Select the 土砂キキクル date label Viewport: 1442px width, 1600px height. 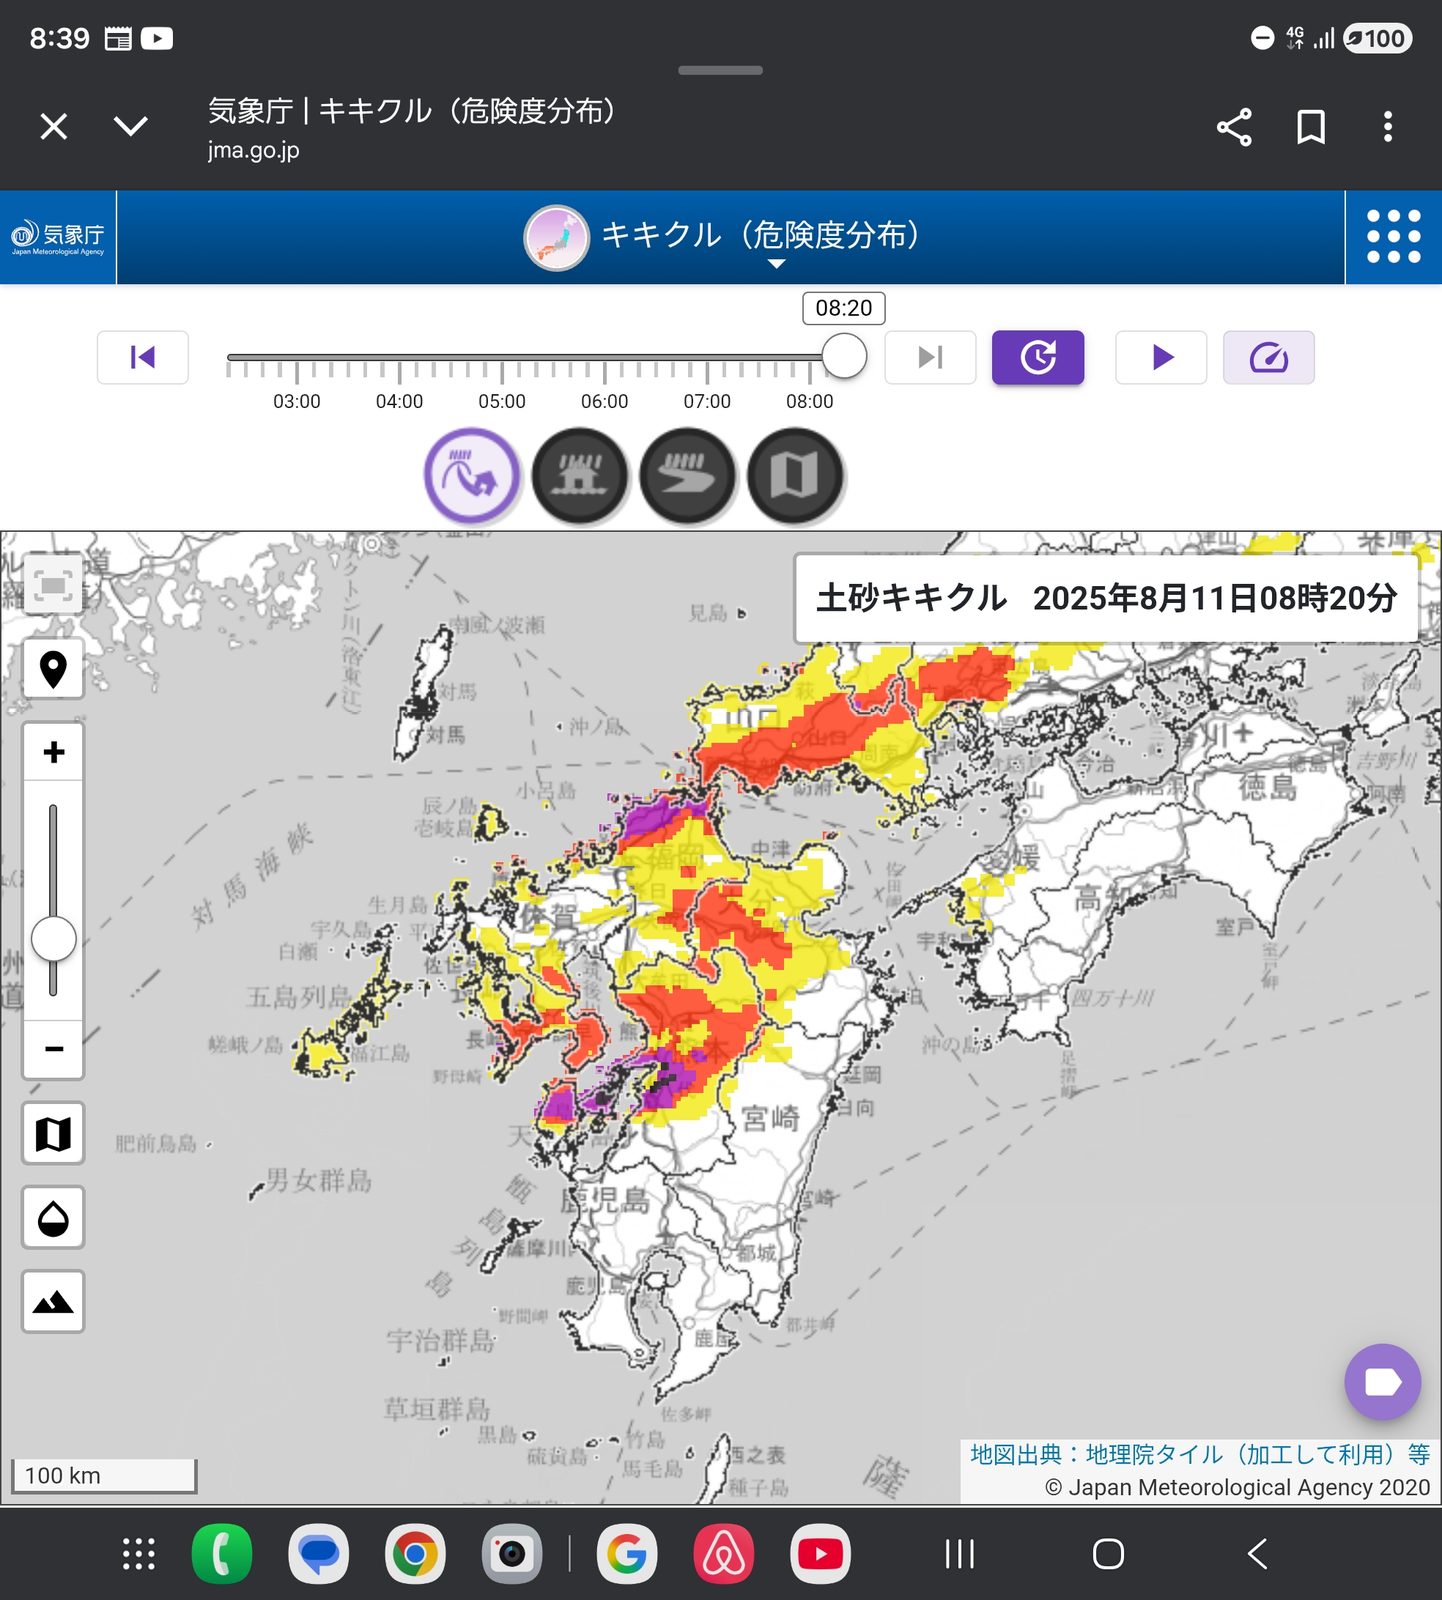coord(1106,598)
